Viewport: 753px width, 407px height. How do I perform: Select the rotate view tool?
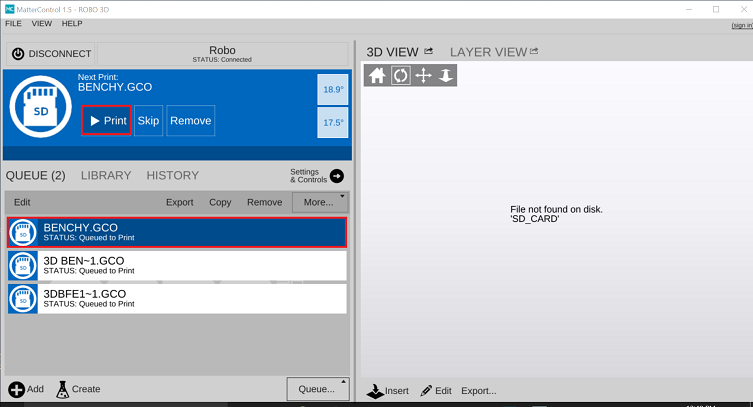click(x=401, y=75)
